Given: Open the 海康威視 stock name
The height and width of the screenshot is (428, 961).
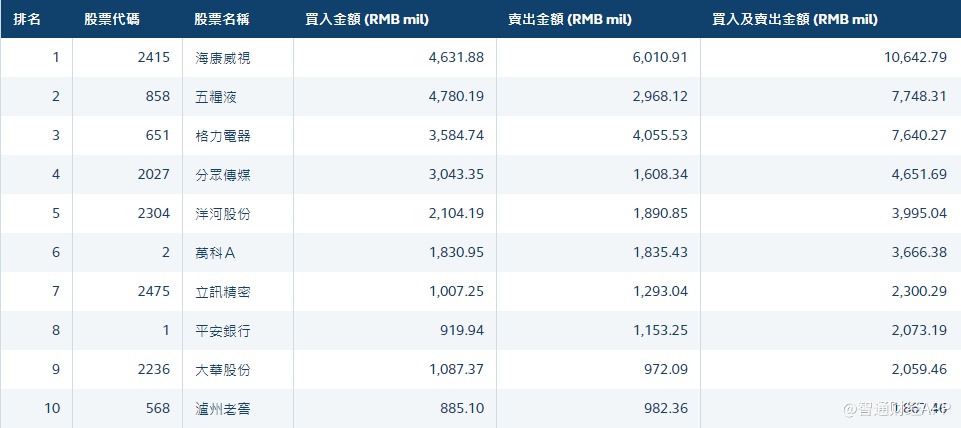Looking at the screenshot, I should [x=223, y=58].
